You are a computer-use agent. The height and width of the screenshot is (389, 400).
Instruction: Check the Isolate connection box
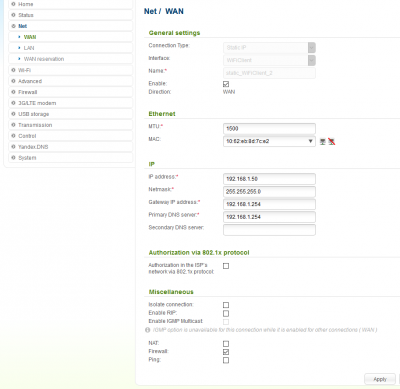[x=226, y=305]
